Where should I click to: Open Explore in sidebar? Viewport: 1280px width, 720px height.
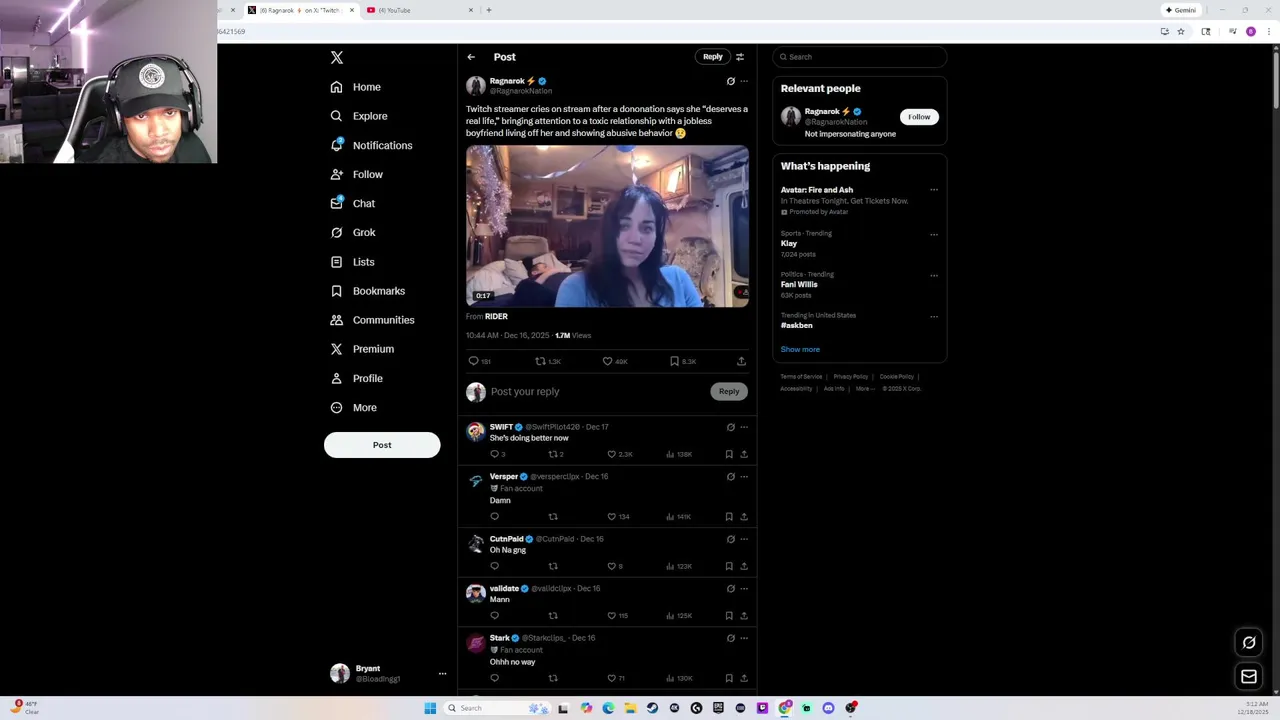(x=359, y=116)
